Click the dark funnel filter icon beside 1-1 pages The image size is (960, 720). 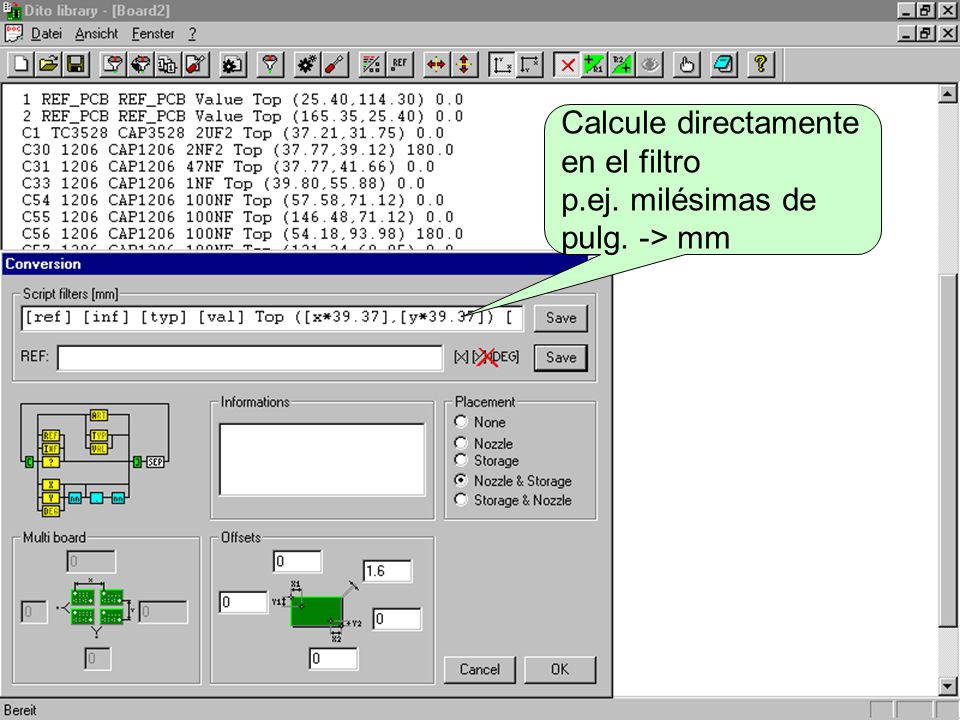[x=140, y=64]
